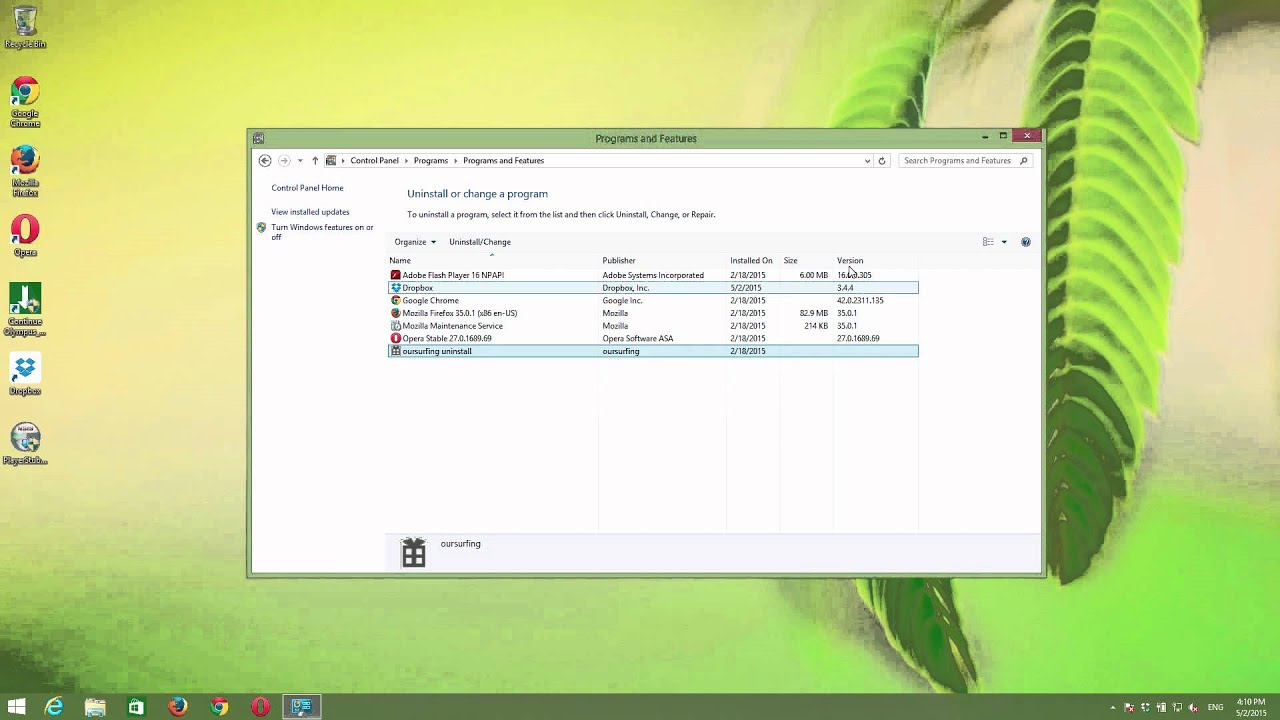Viewport: 1280px width, 720px height.
Task: Open the Organize dropdown menu
Action: pyautogui.click(x=415, y=242)
